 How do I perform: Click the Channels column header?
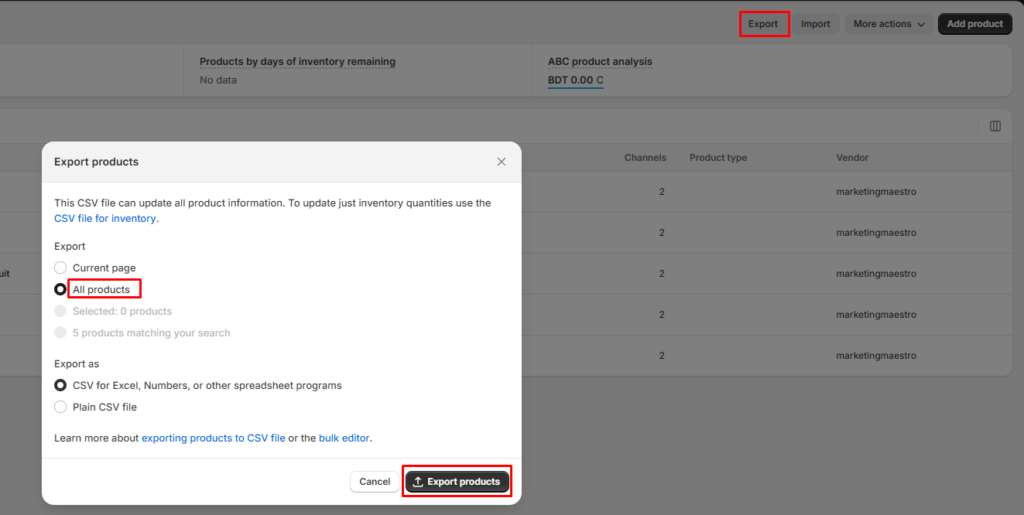[645, 158]
